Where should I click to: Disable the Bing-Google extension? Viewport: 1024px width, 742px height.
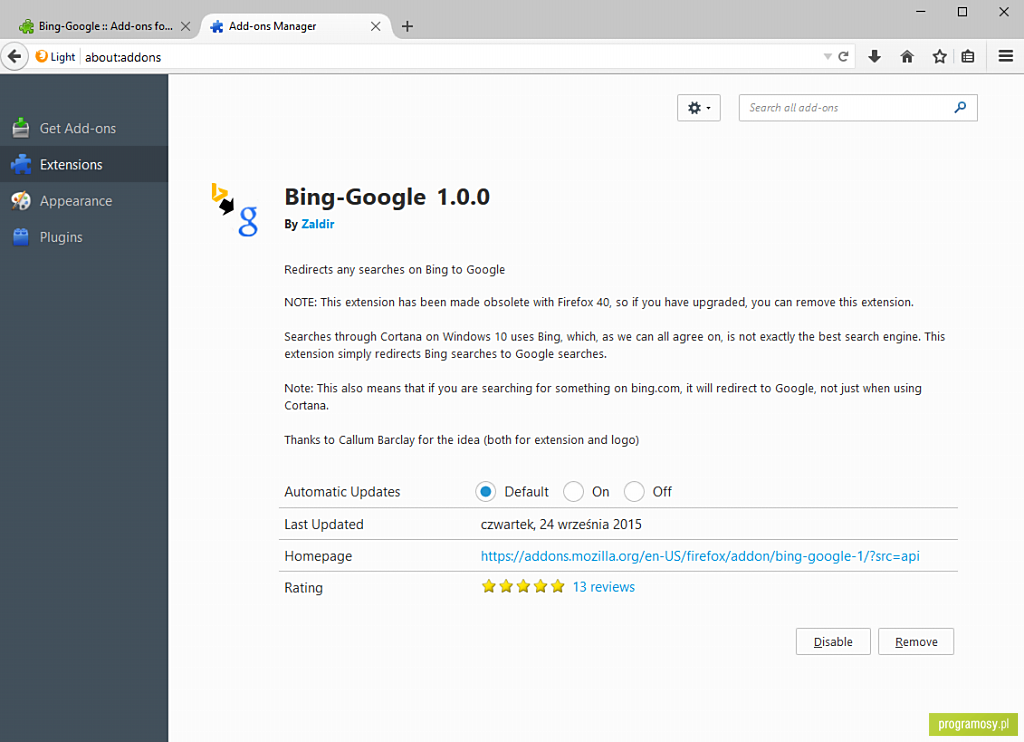(833, 641)
